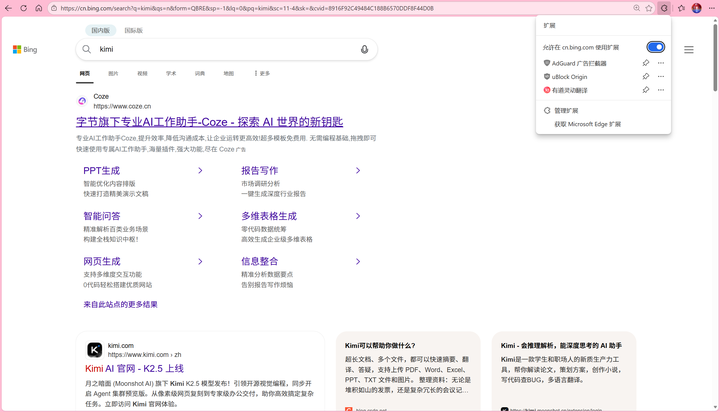Open the 网页生成 sitelink
This screenshot has width=720, height=412.
101,261
